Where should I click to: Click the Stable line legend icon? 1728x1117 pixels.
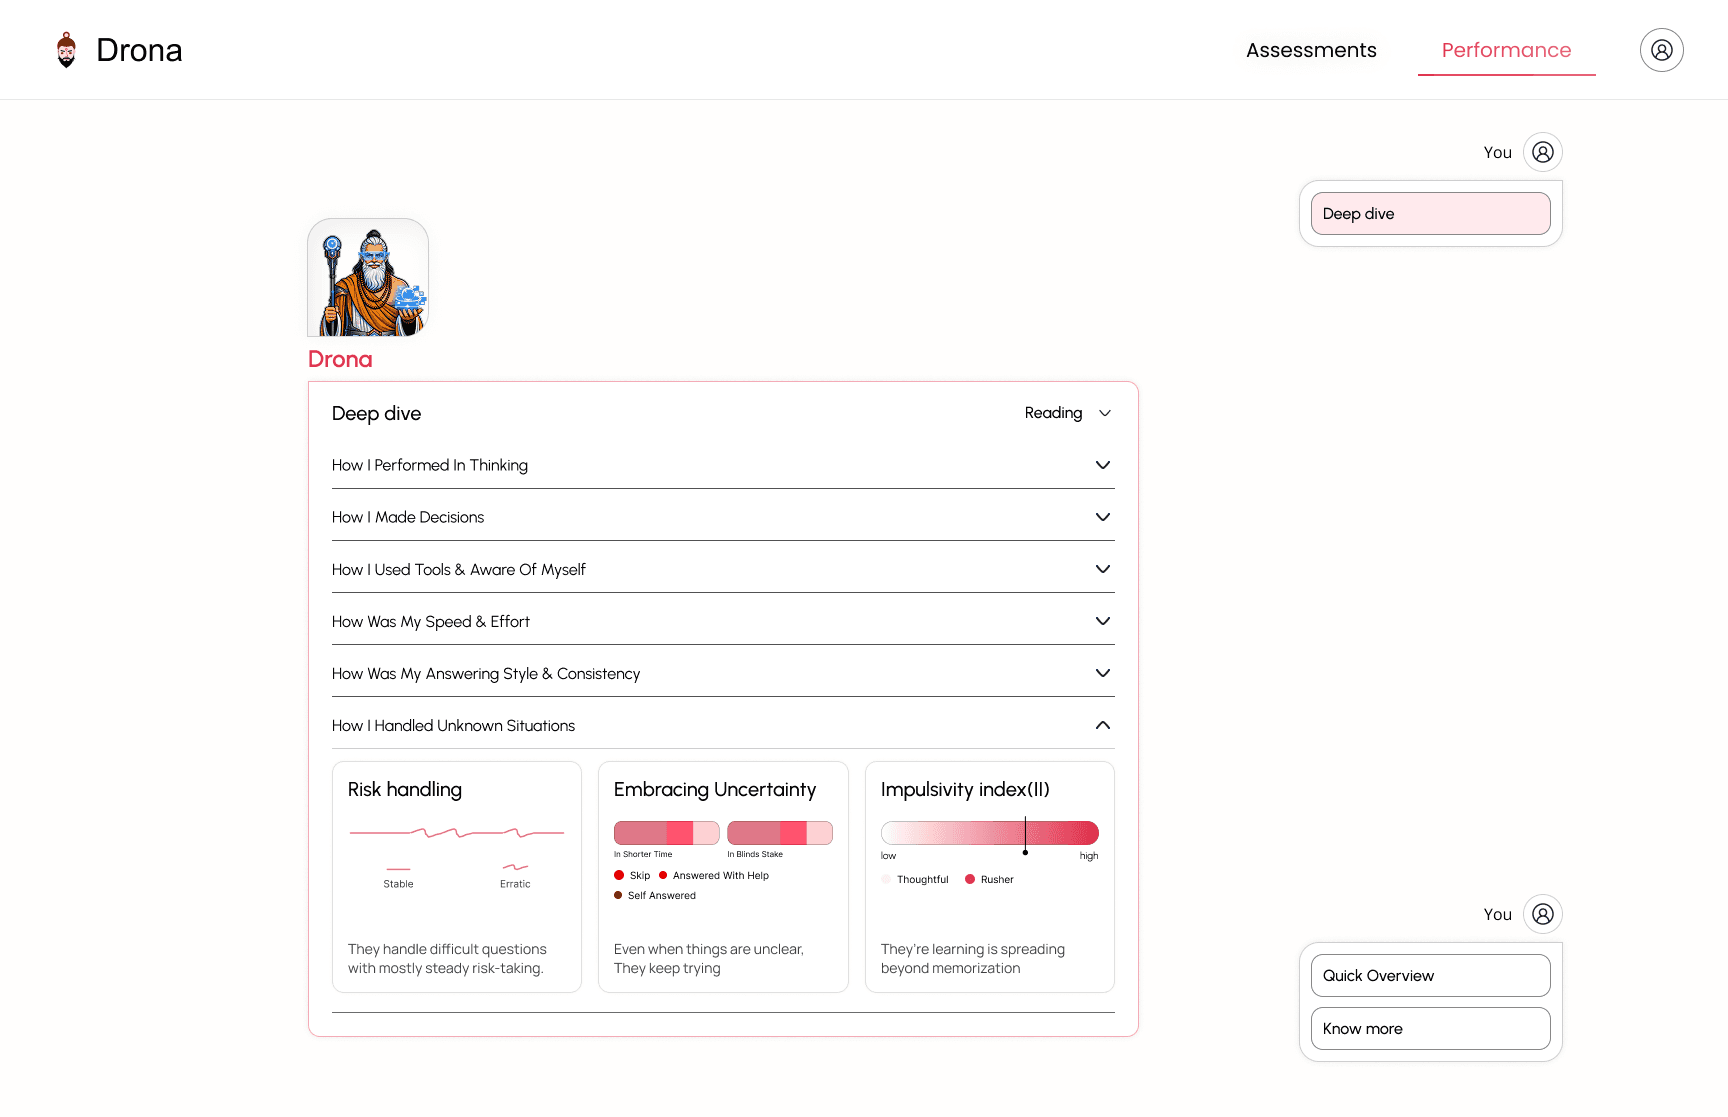(x=398, y=868)
